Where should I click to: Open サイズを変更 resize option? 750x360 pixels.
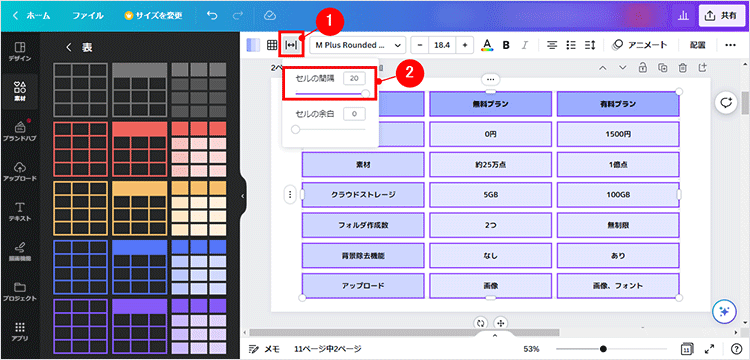(154, 15)
